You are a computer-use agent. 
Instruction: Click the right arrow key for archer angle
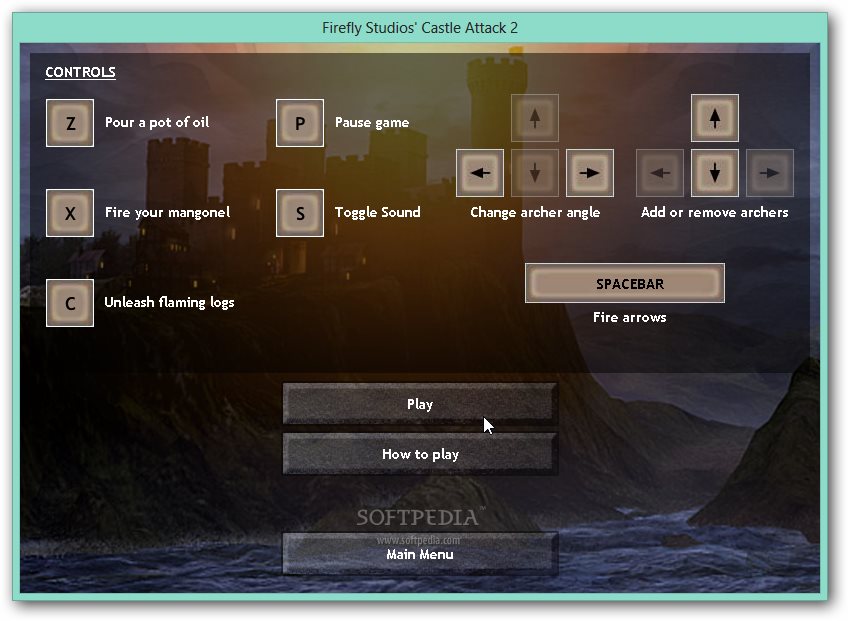(589, 173)
